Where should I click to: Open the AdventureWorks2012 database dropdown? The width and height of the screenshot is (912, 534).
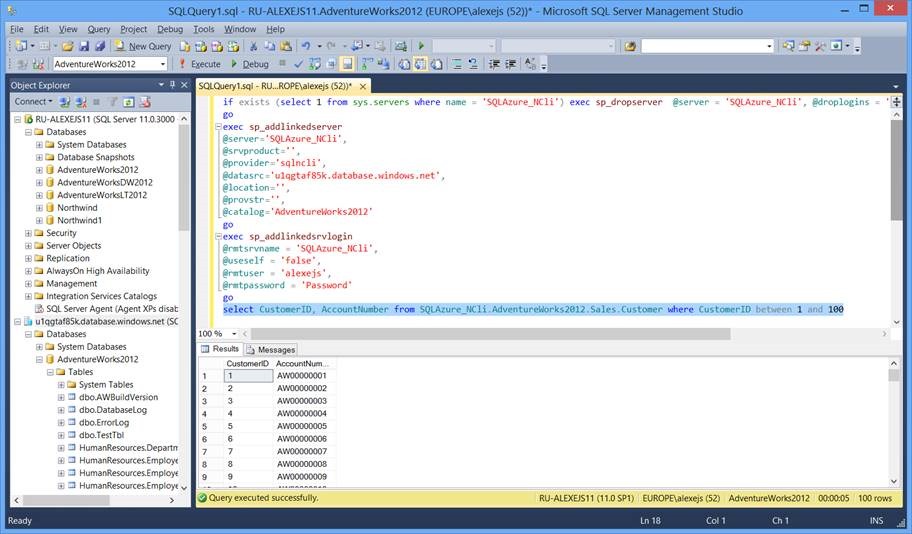(x=163, y=64)
